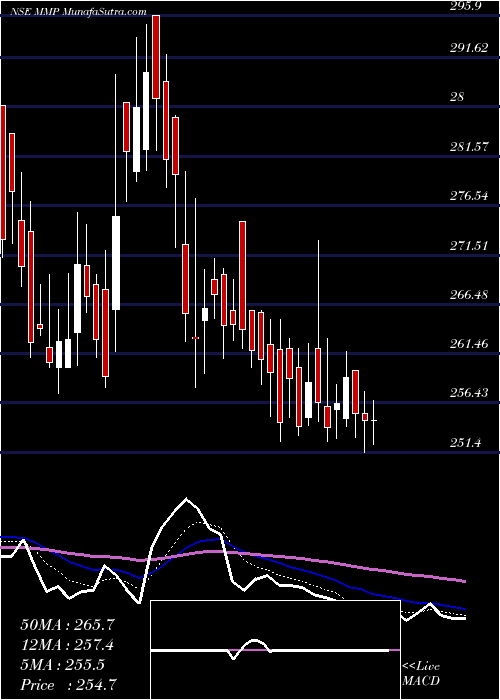Click the <<Live MACD label
500x700 pixels.
[421, 673]
